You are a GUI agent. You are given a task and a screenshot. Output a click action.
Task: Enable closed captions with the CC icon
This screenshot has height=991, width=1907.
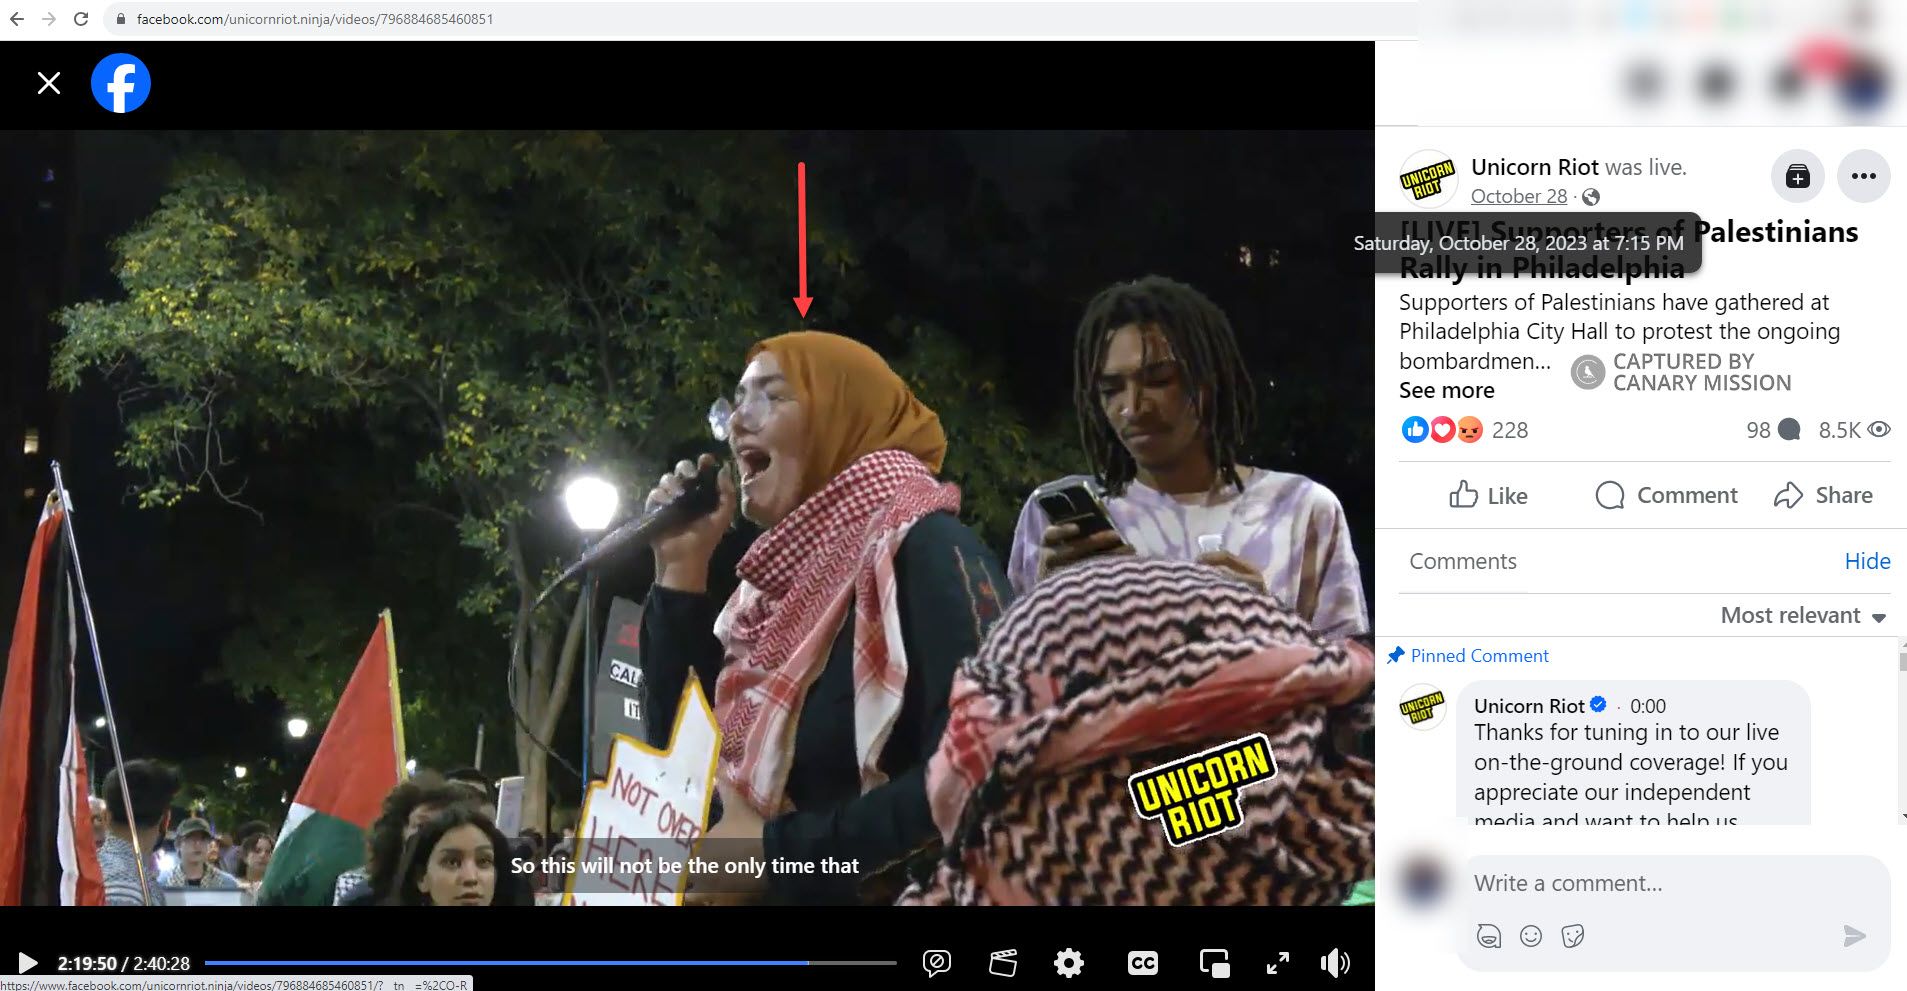[x=1144, y=963]
